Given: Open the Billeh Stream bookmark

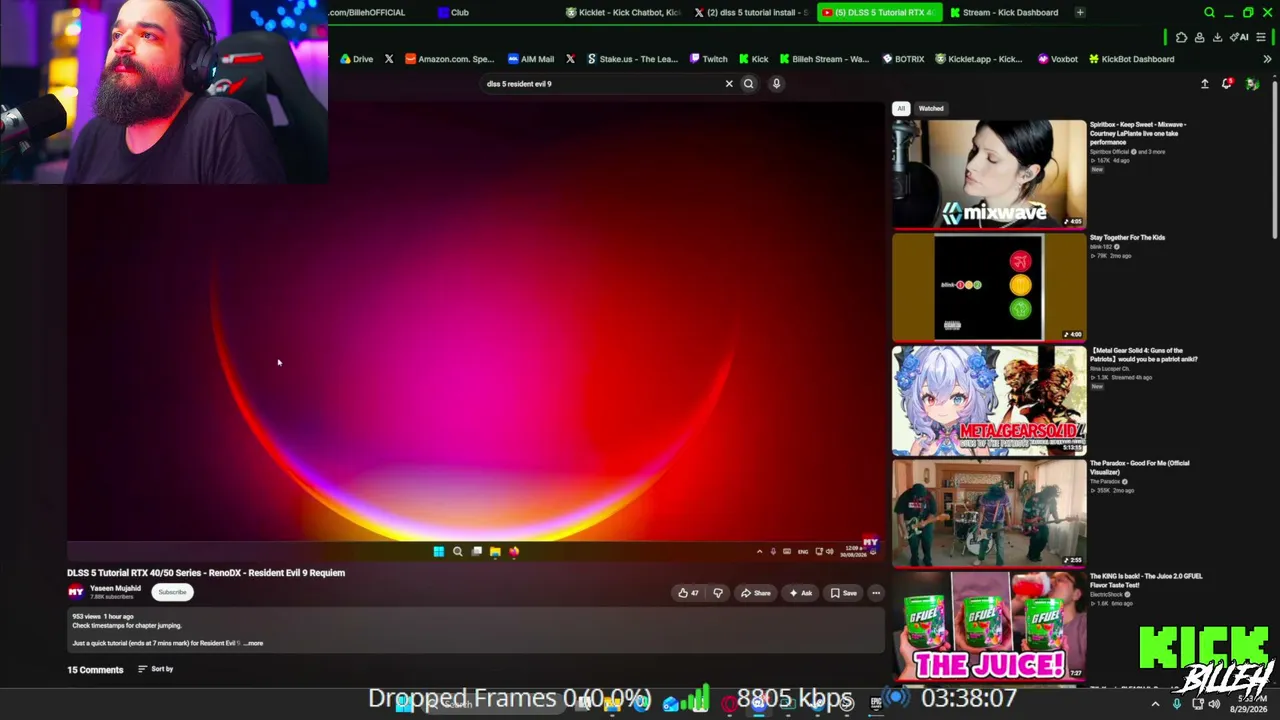Looking at the screenshot, I should 825,59.
